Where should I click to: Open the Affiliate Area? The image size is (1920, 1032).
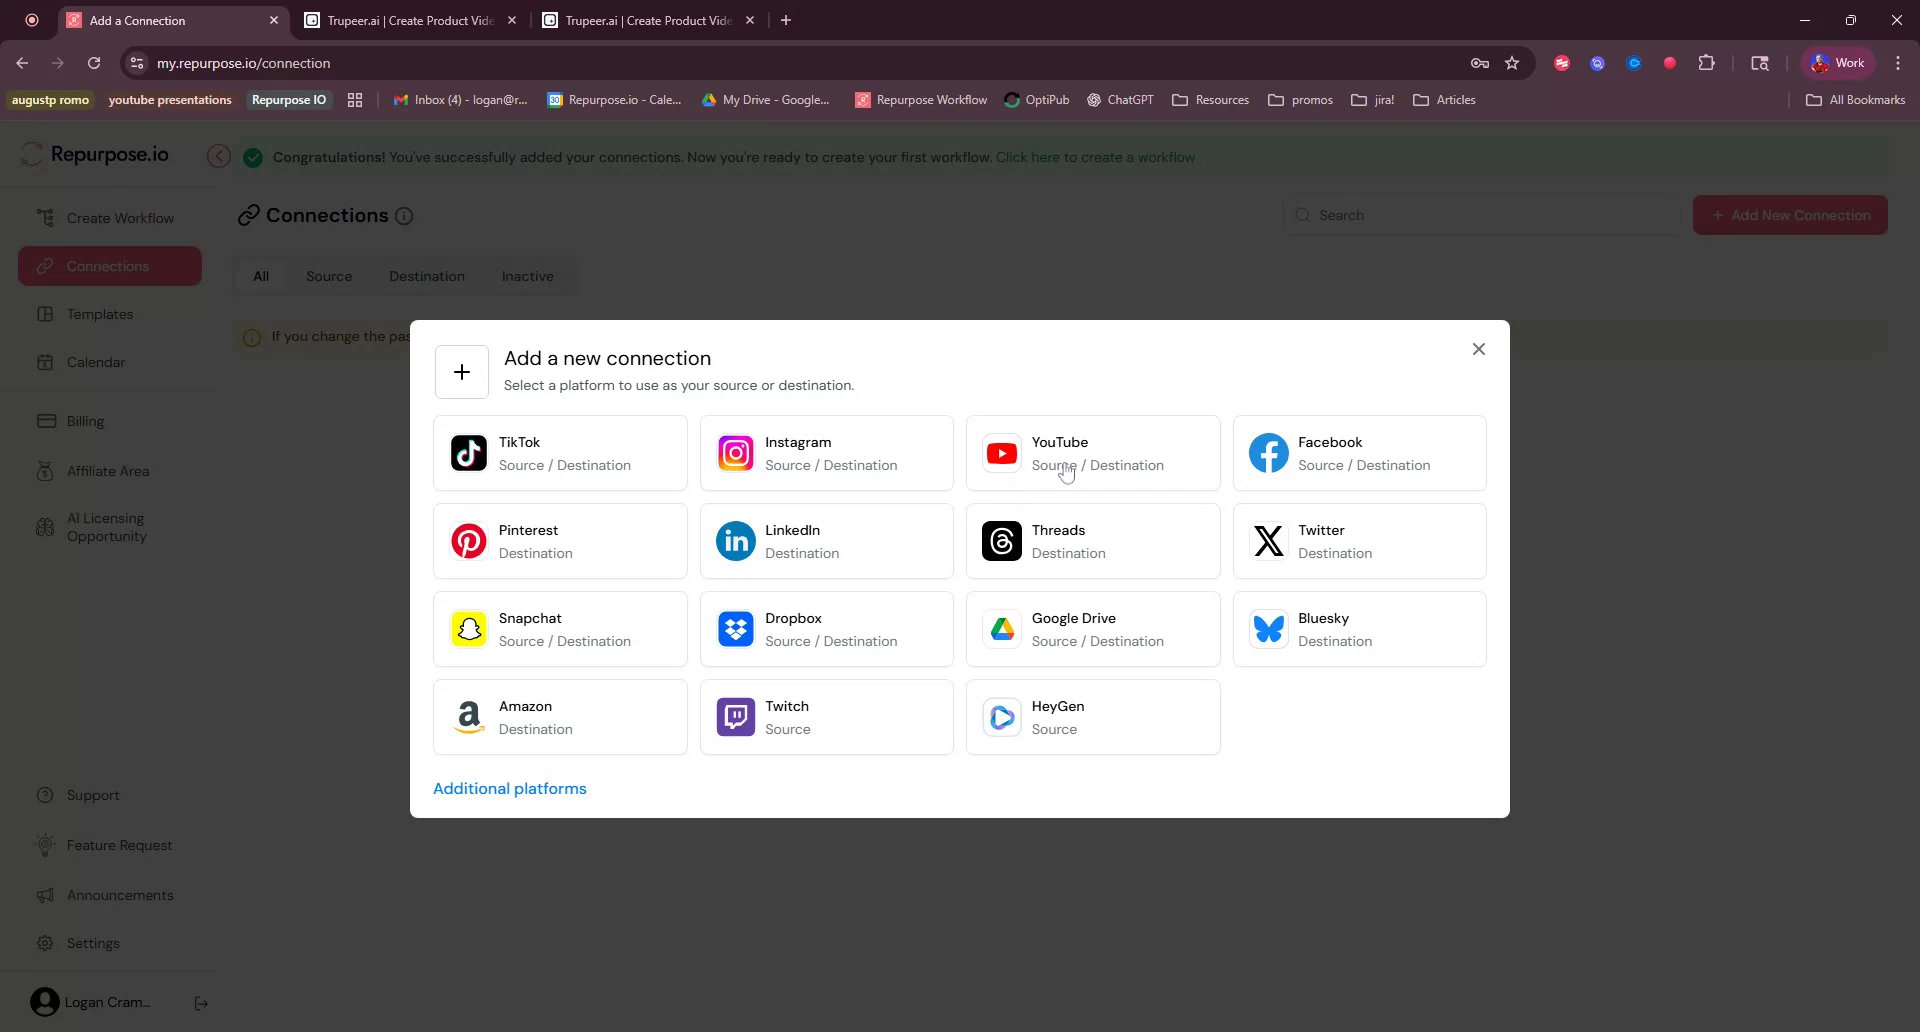click(109, 471)
